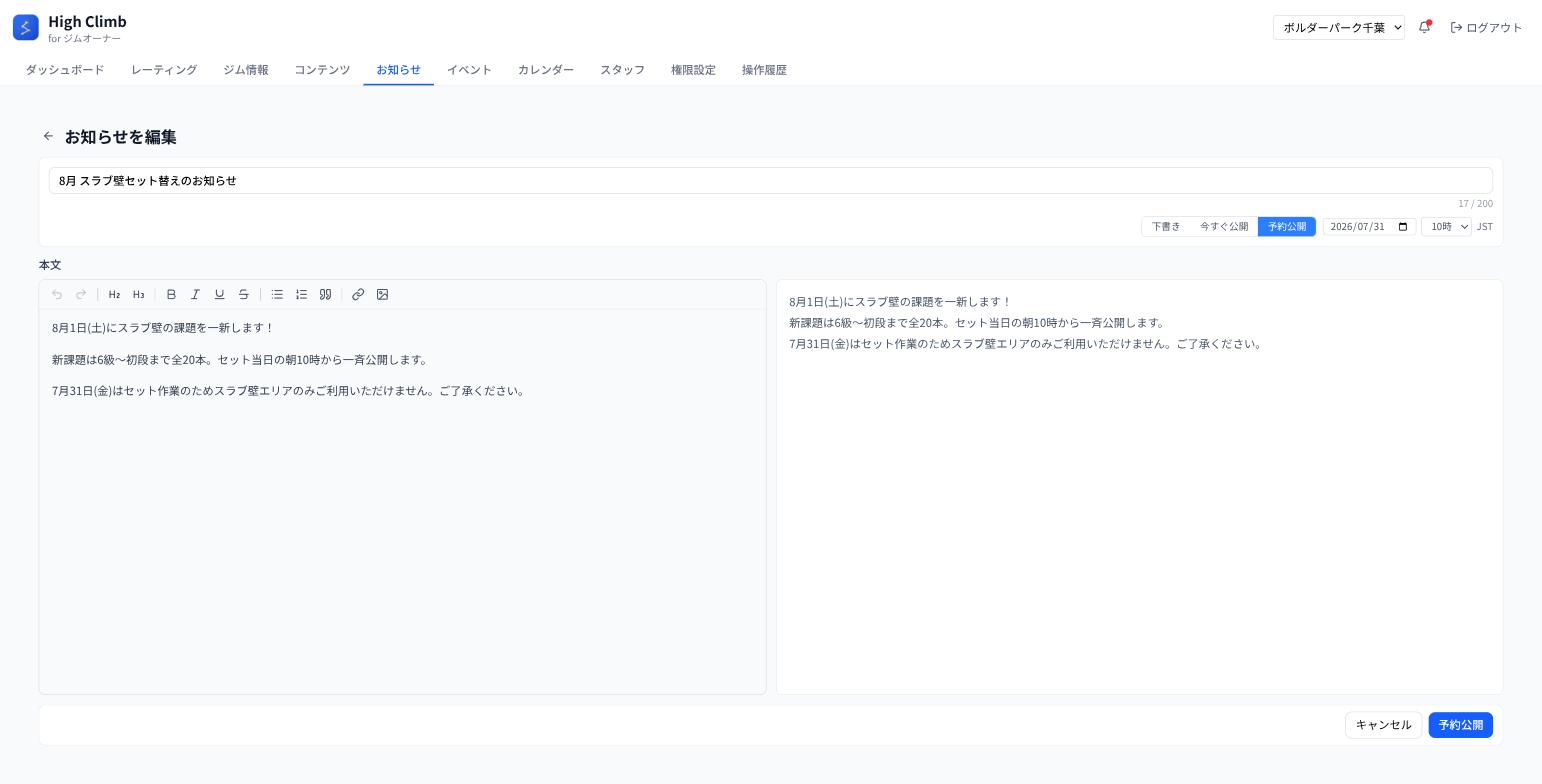Image resolution: width=1542 pixels, height=784 pixels.
Task: Apply H3 heading format
Action: click(x=138, y=294)
